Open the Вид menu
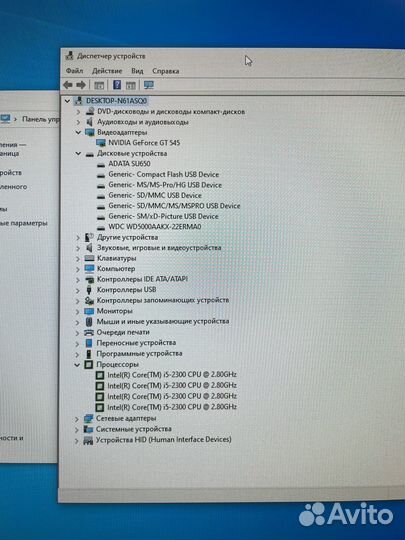Viewport: 405px width, 540px height. (x=137, y=71)
